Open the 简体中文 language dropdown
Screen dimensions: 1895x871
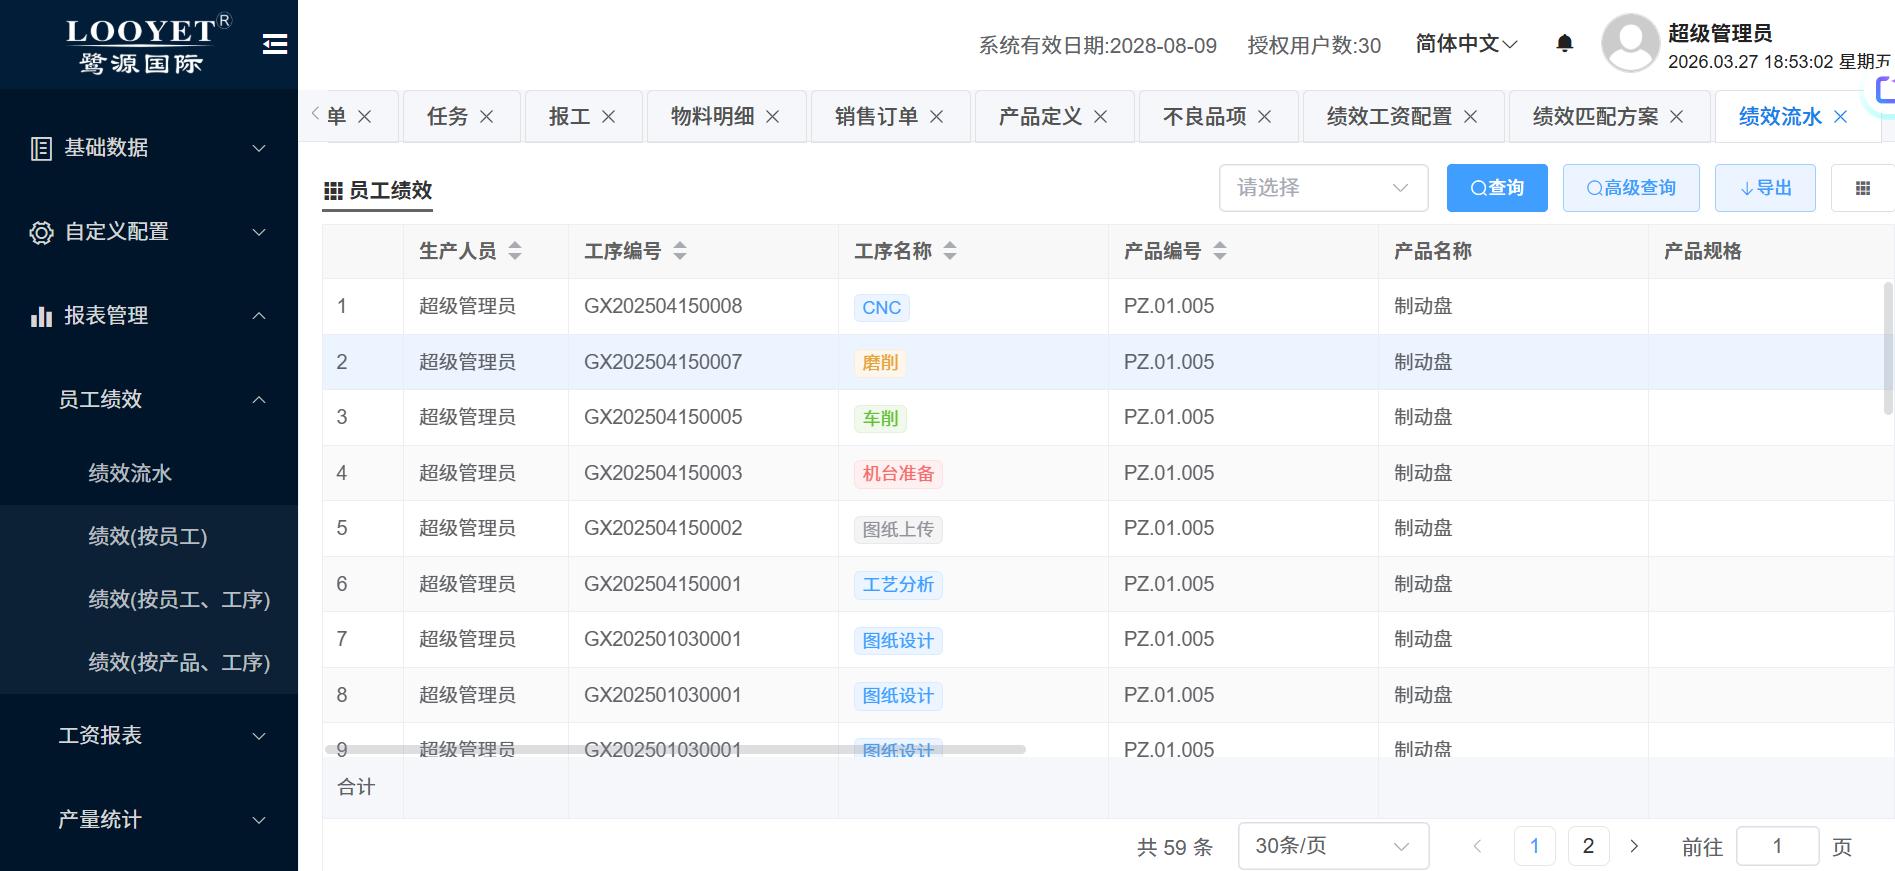click(x=1466, y=44)
